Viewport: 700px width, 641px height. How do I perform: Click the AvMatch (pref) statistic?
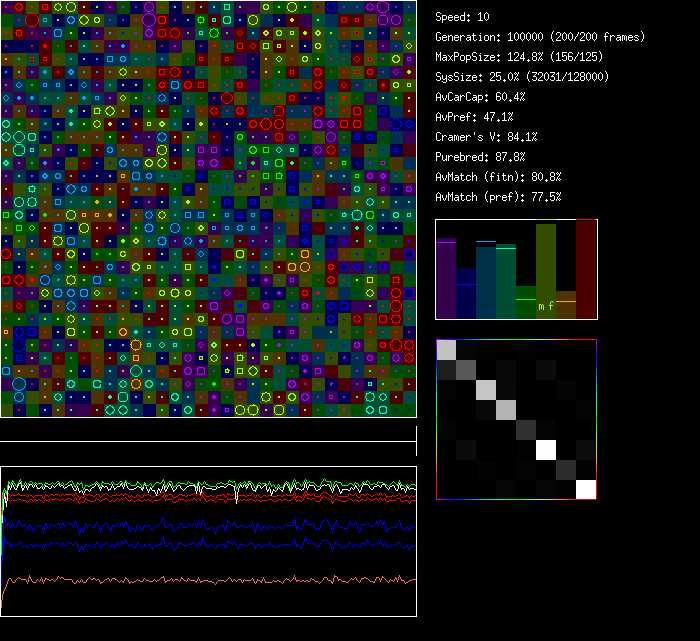coord(498,197)
